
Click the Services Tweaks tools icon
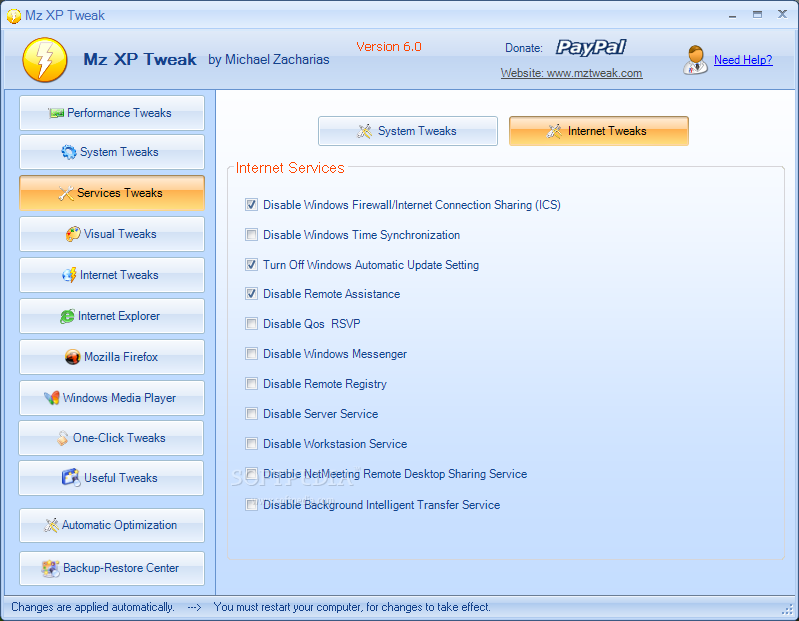click(66, 193)
